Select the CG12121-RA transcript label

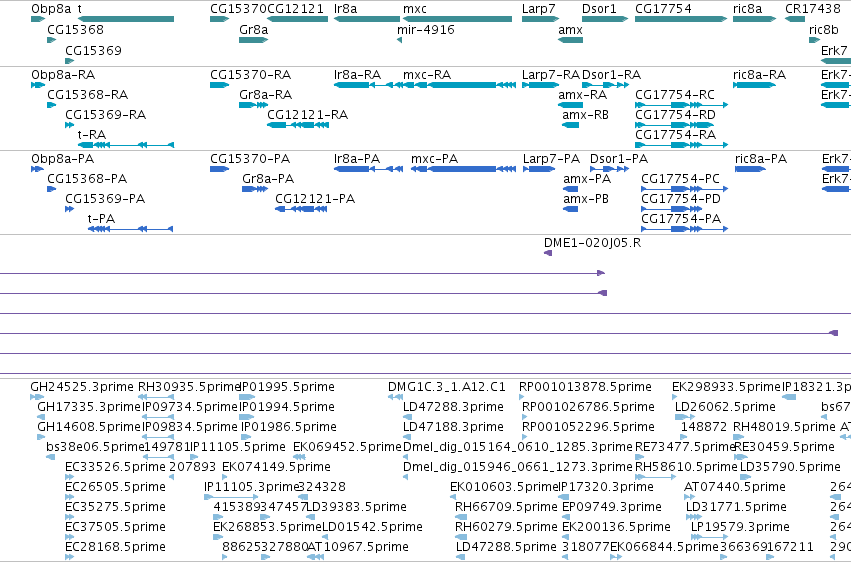pos(308,115)
